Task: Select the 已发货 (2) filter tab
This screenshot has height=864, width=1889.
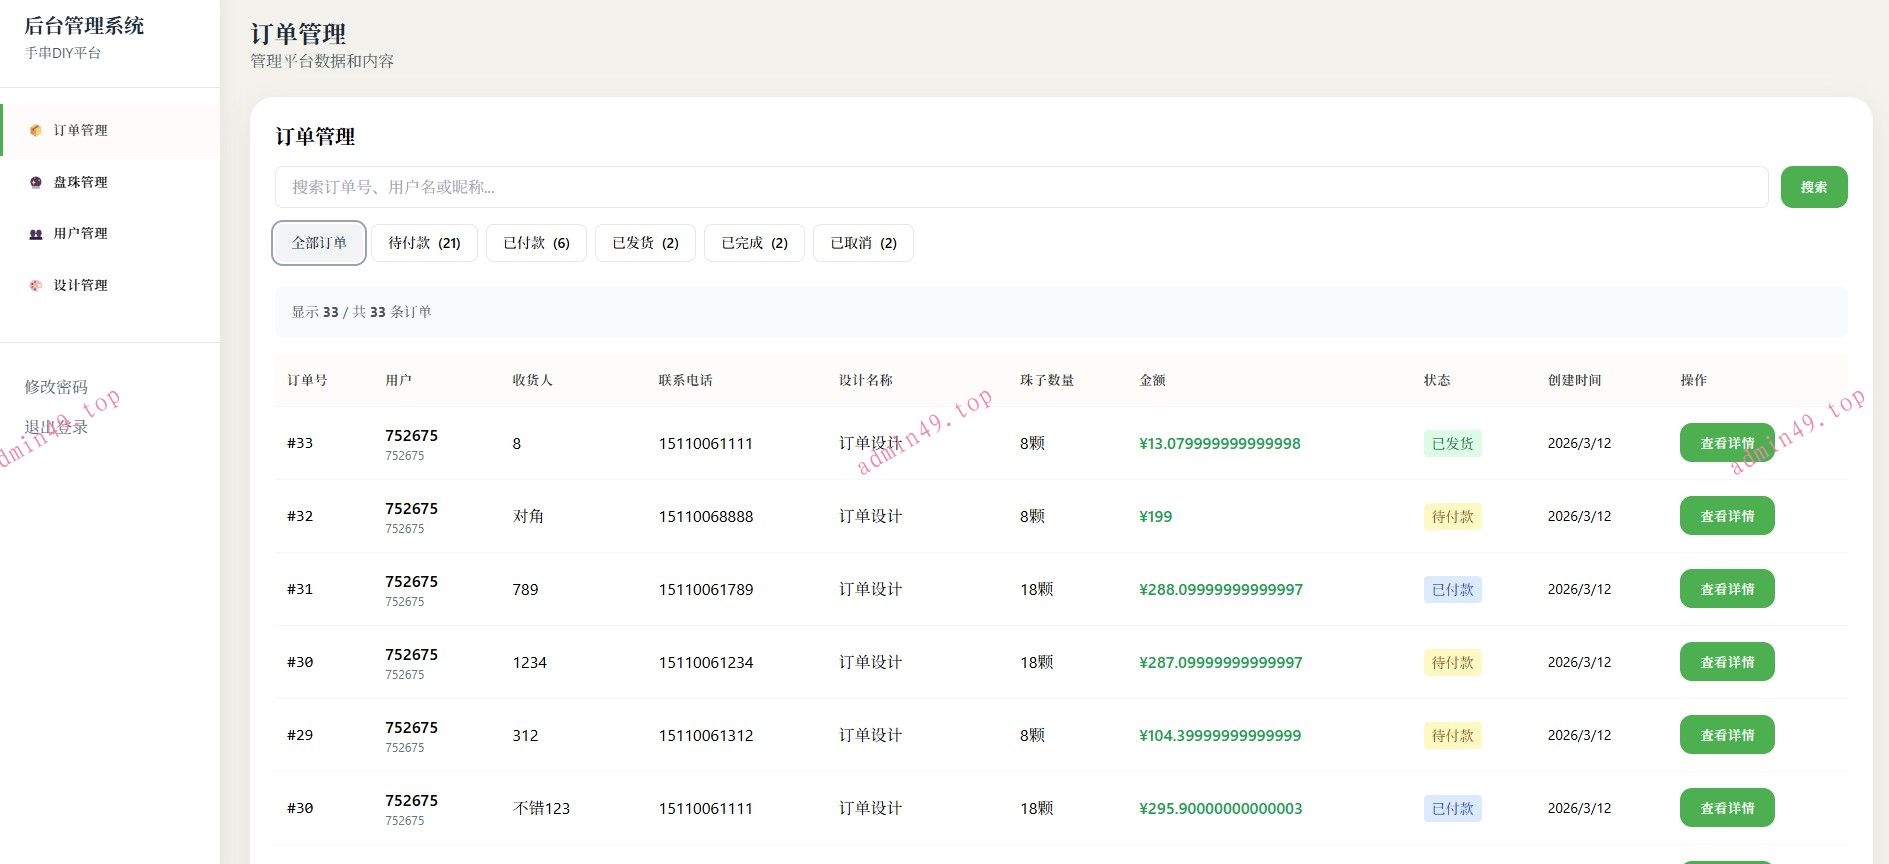Action: pos(645,243)
